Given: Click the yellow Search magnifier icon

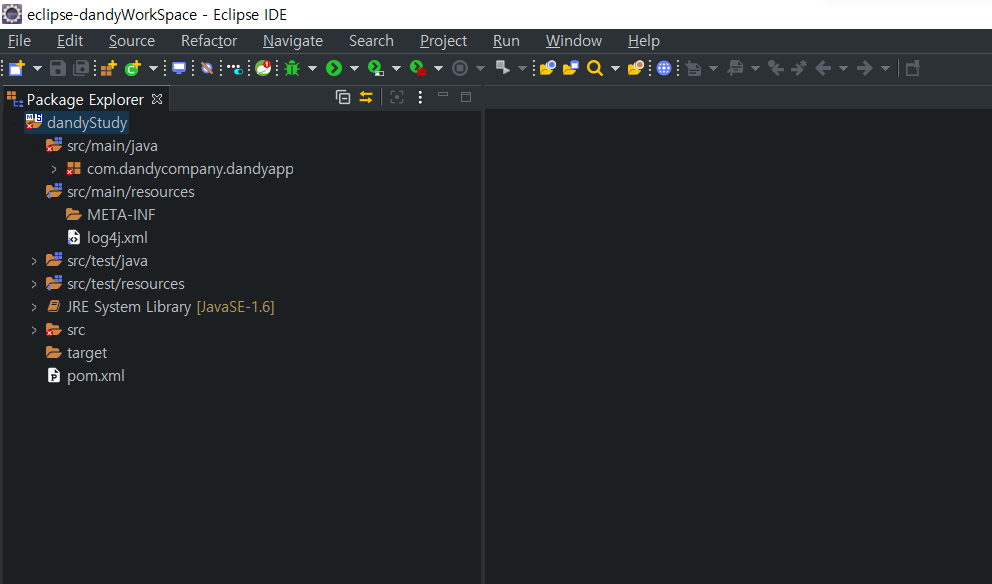Looking at the screenshot, I should [x=595, y=68].
